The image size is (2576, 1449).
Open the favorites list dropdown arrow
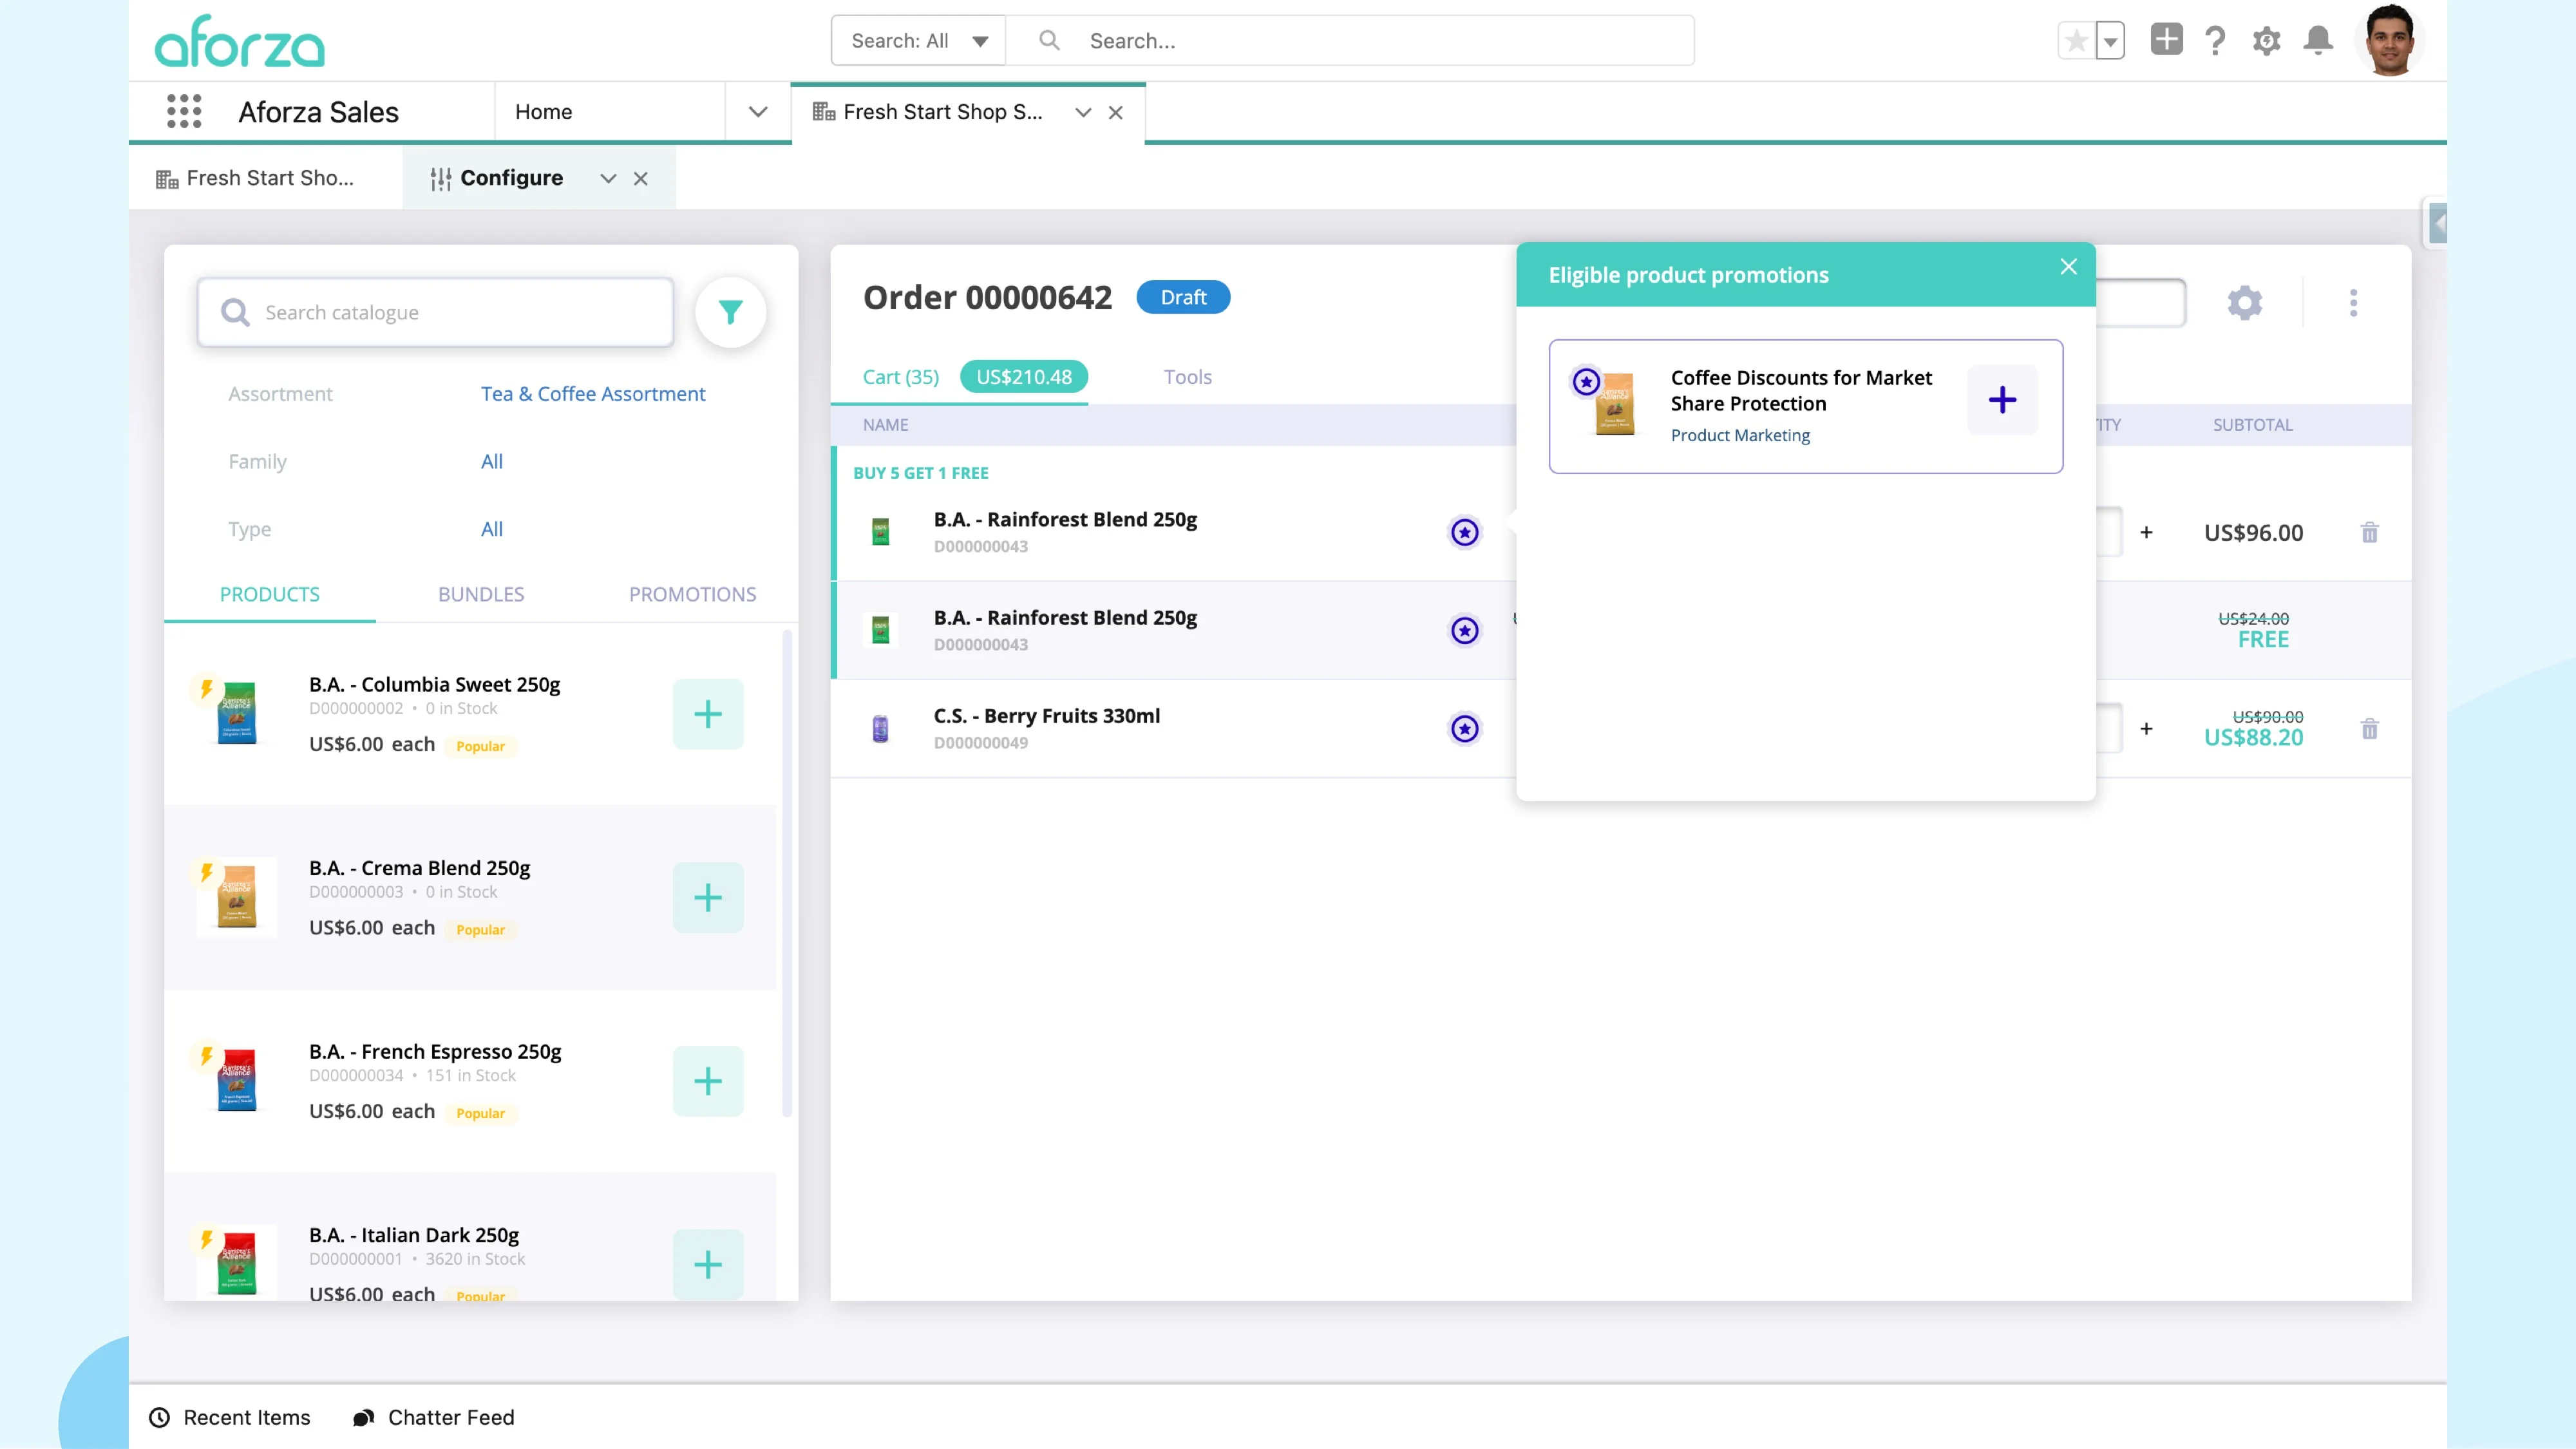pyautogui.click(x=2110, y=41)
